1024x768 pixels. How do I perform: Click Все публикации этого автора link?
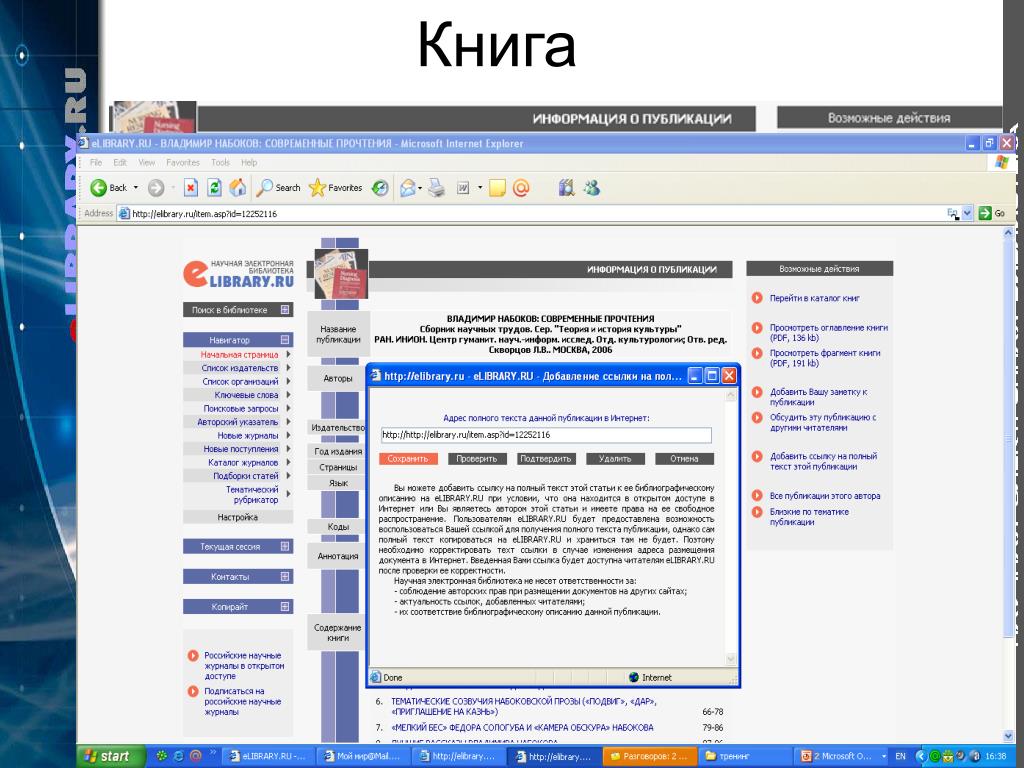pyautogui.click(x=825, y=496)
